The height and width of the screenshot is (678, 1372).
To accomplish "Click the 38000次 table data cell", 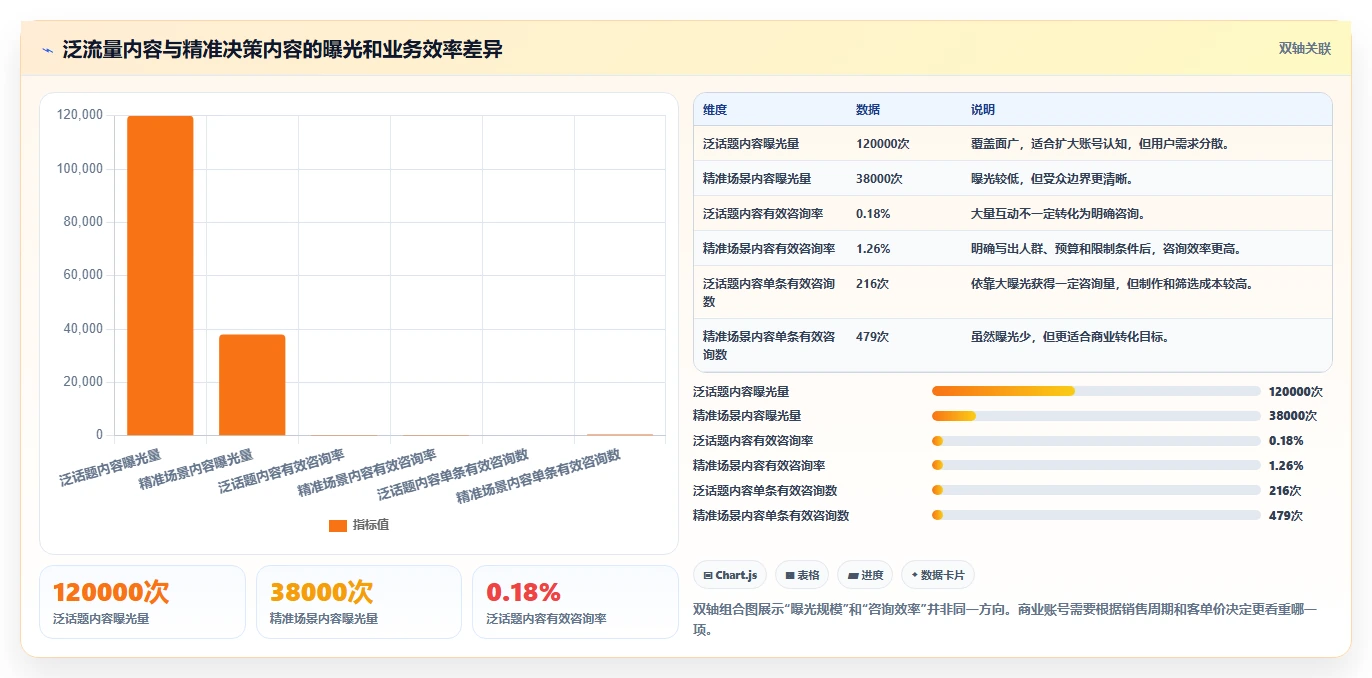I will [x=879, y=178].
